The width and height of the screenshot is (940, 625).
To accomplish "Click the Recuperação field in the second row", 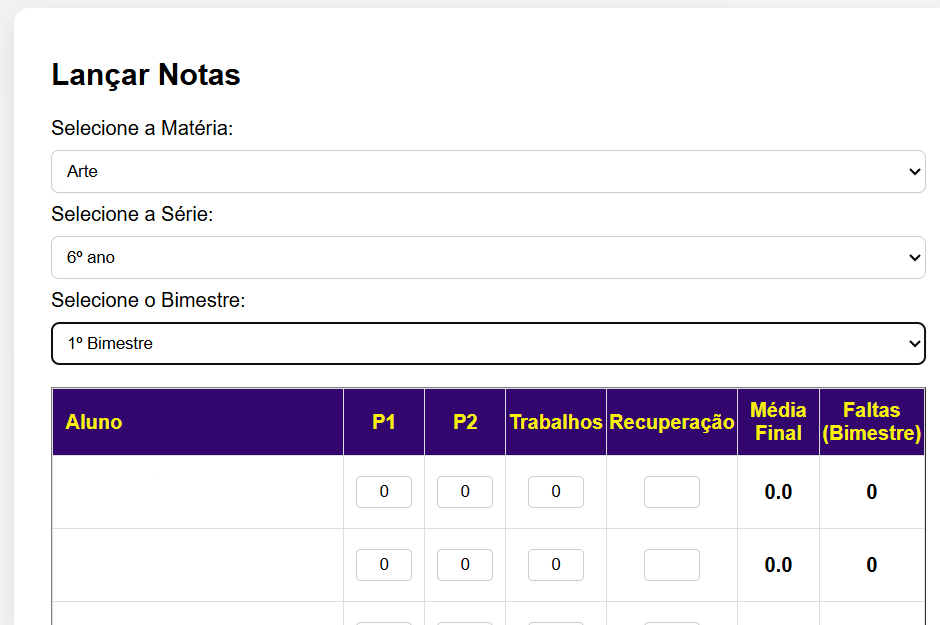I will (x=671, y=564).
